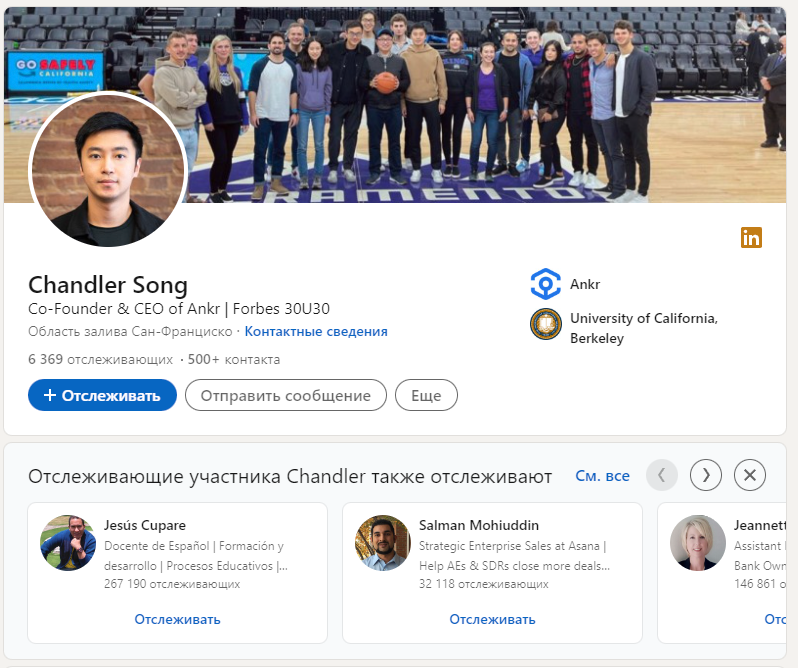Follow Jesús Cupare via Отслеживать link
Screen dimensions: 798x668
coord(177,619)
